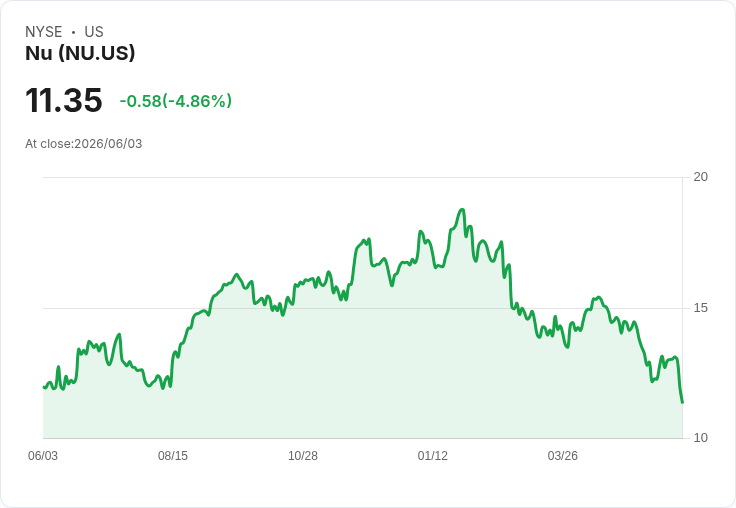Click the NYSE exchange label

(x=44, y=32)
